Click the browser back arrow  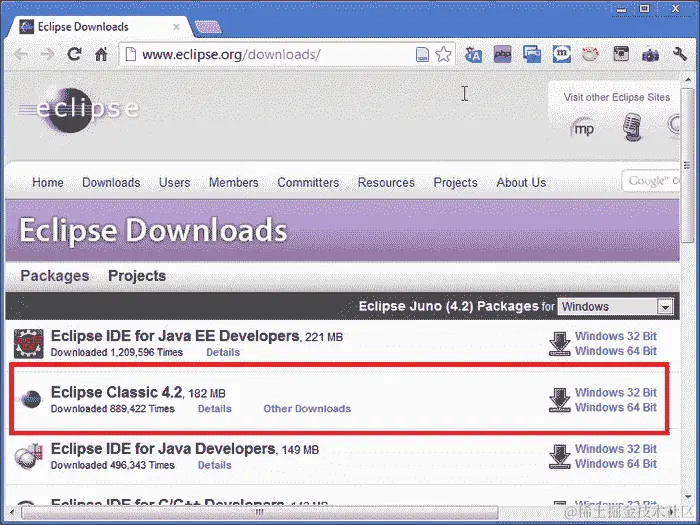pos(21,54)
